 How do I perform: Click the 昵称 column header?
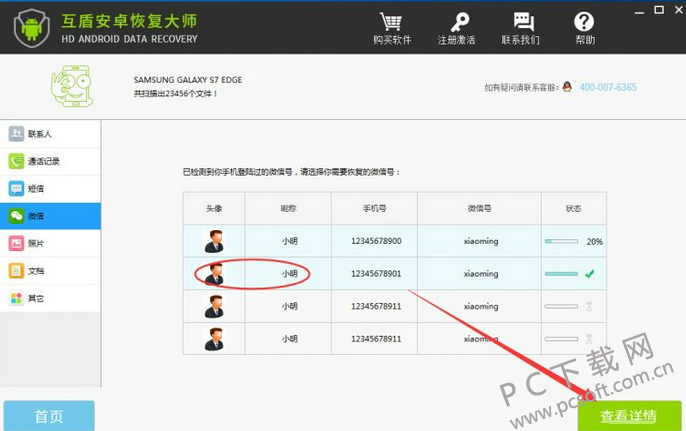pos(288,208)
